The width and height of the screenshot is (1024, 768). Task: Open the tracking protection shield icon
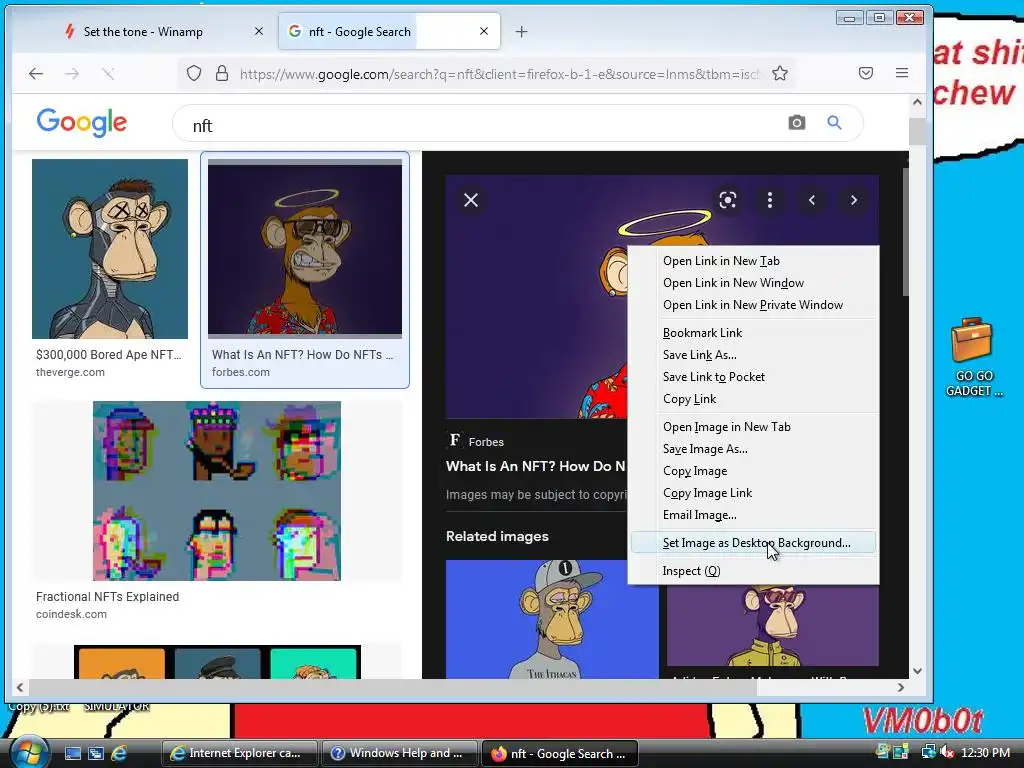tap(194, 73)
